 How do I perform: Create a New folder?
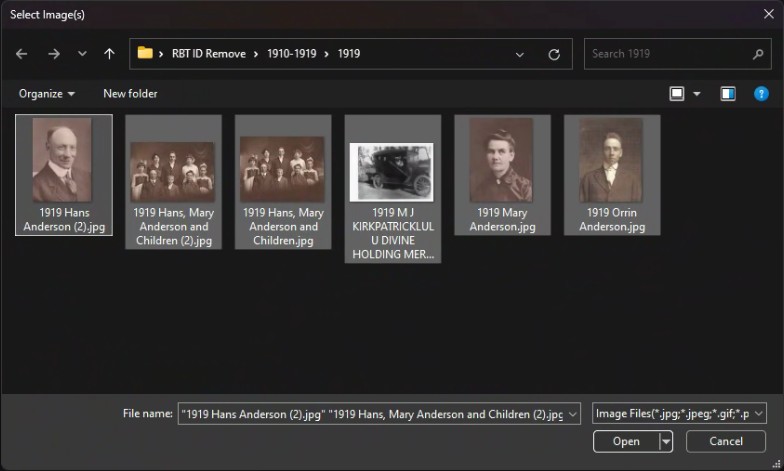[130, 94]
